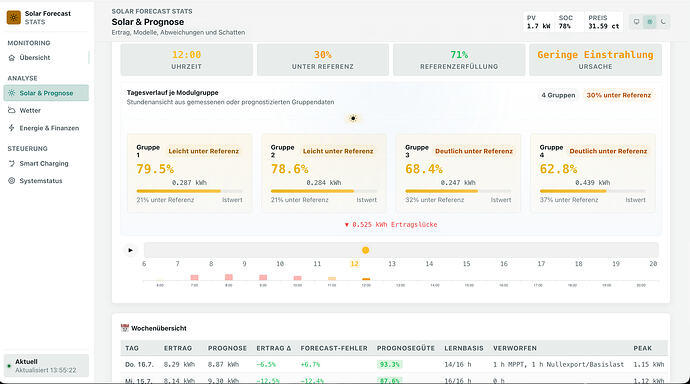Click the cloud icon beside Wetter
Screen dimensions: 690x384
click(12, 110)
